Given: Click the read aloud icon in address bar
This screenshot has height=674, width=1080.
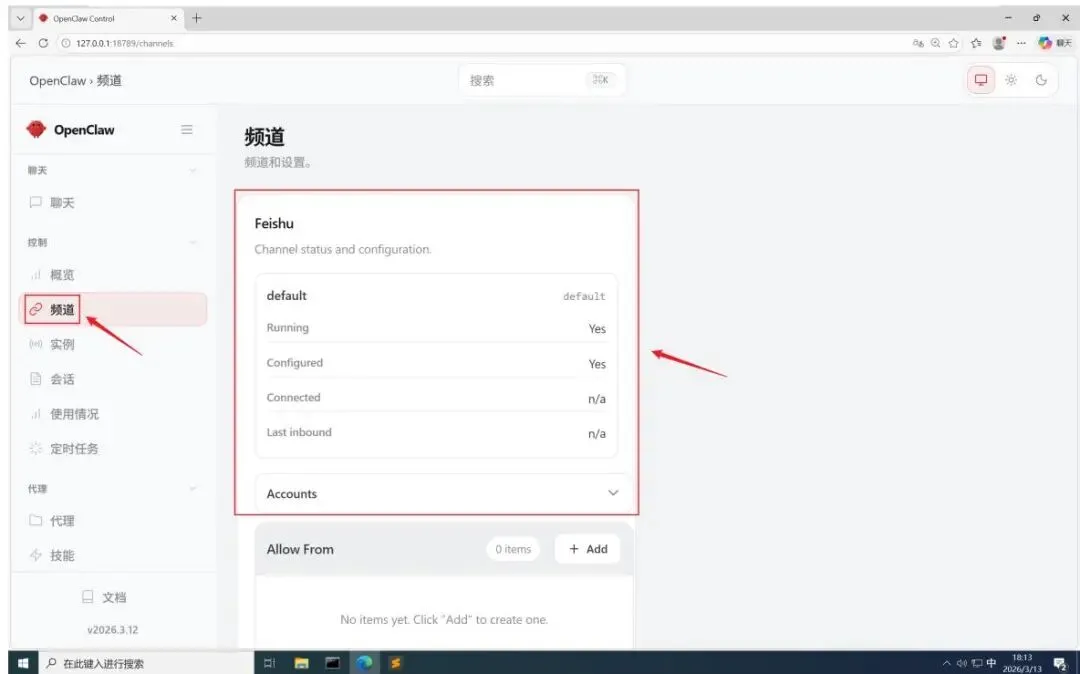Looking at the screenshot, I should pyautogui.click(x=917, y=43).
